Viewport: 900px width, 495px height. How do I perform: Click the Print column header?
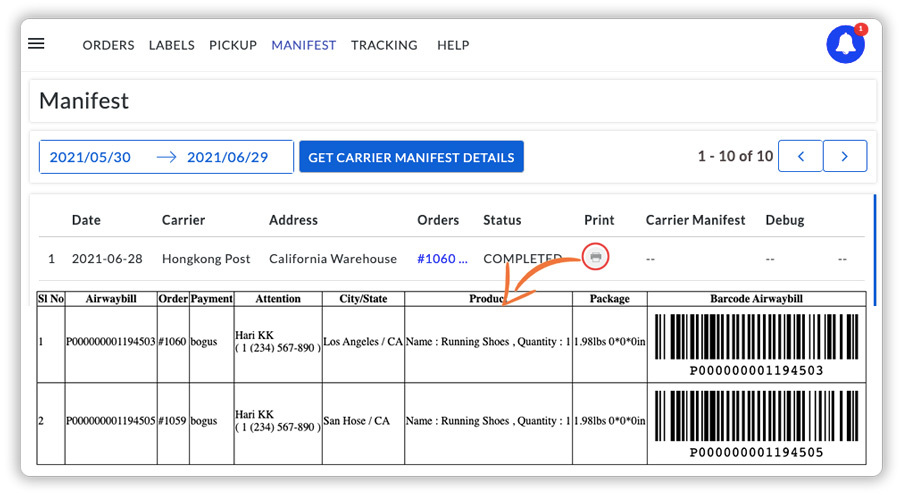pos(599,220)
